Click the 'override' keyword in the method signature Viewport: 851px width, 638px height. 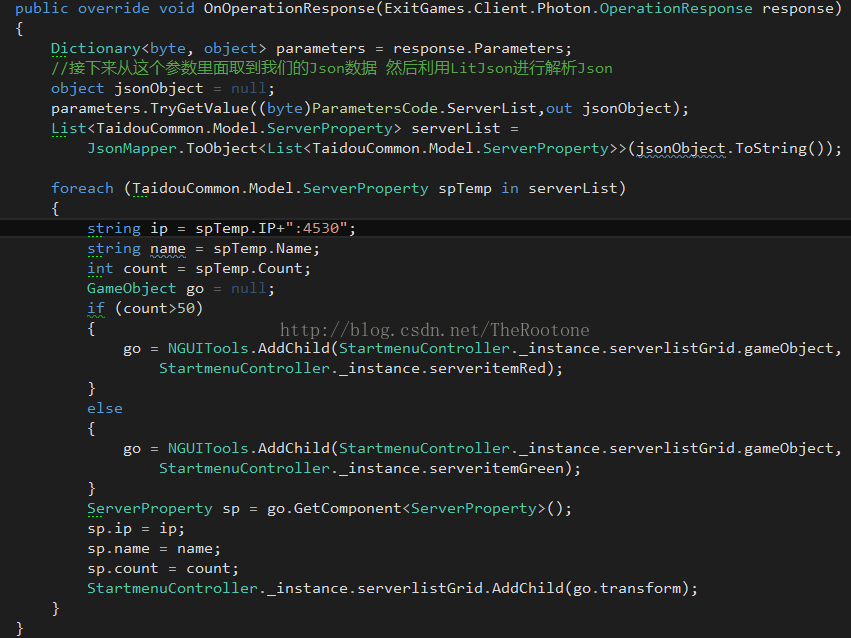pyautogui.click(x=113, y=9)
